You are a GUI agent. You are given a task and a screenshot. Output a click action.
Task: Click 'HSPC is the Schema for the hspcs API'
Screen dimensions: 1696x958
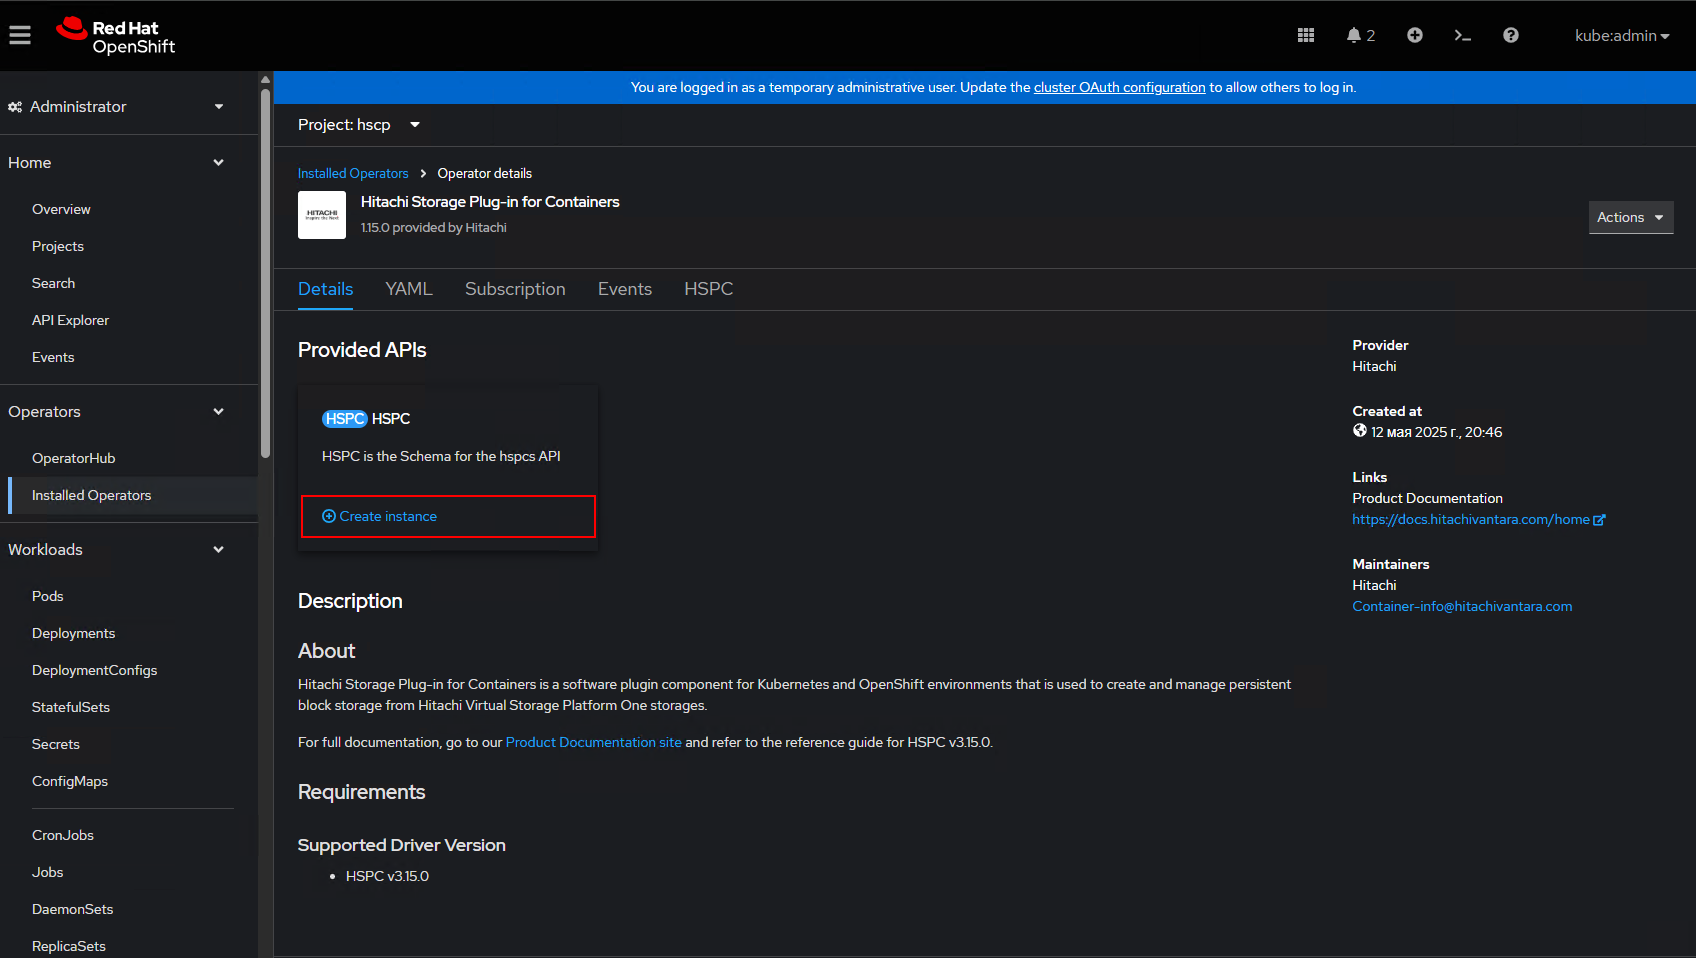(441, 456)
